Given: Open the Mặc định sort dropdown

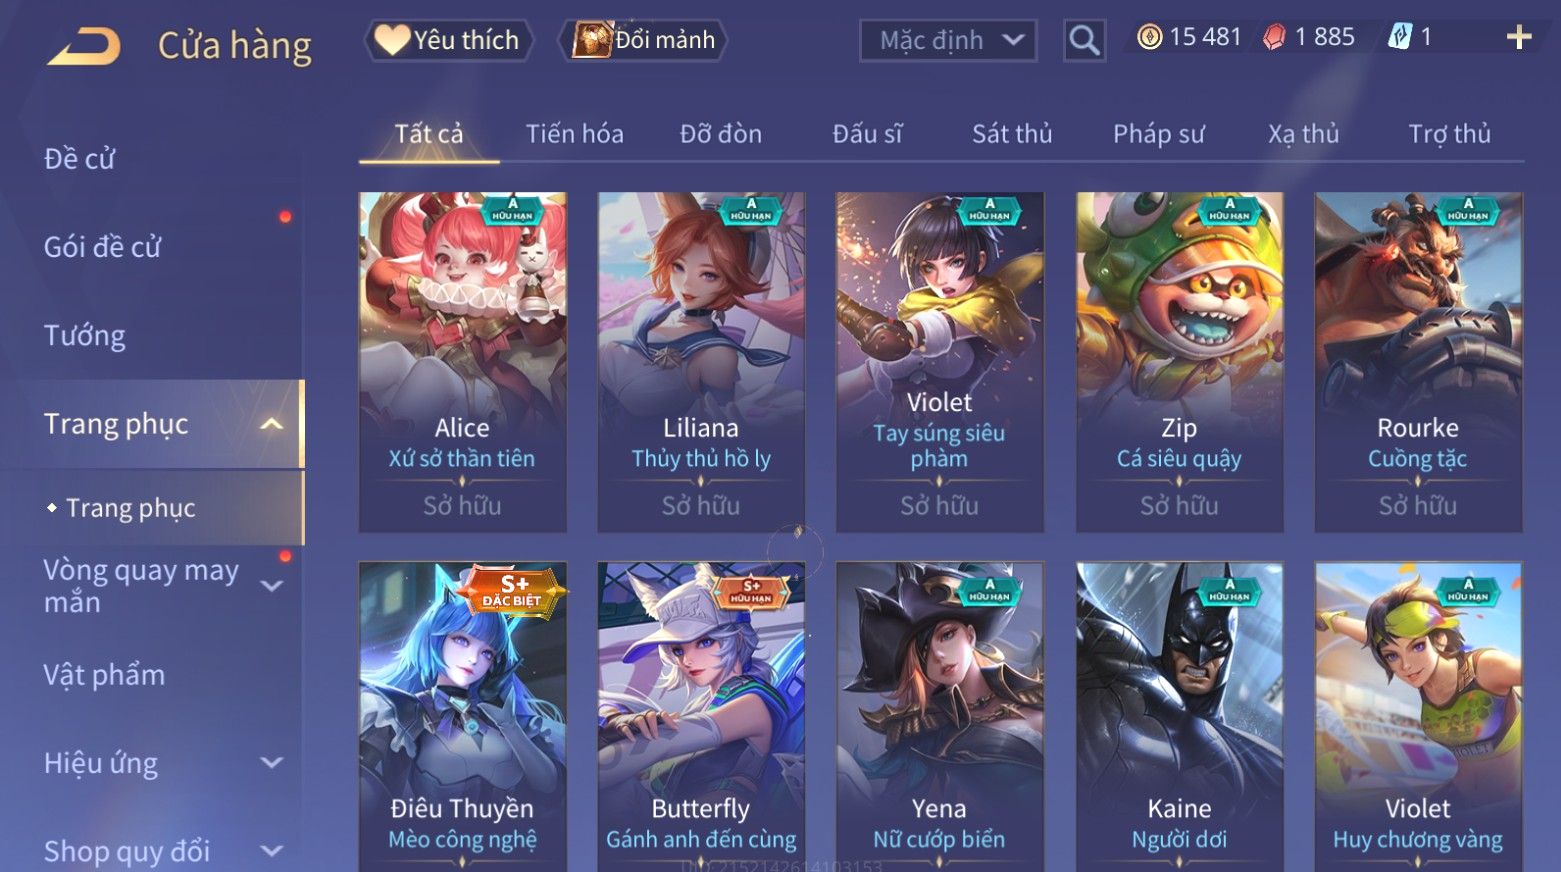Looking at the screenshot, I should click(x=948, y=41).
